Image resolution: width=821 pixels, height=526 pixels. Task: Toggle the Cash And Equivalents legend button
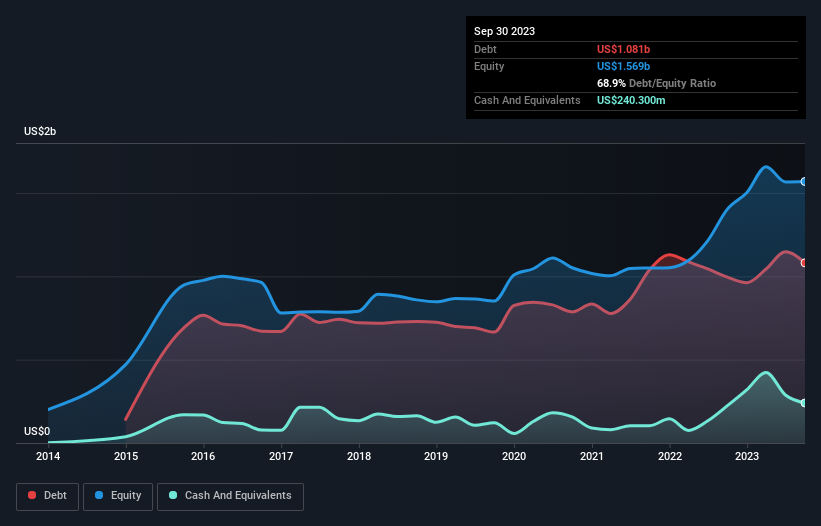coord(230,496)
